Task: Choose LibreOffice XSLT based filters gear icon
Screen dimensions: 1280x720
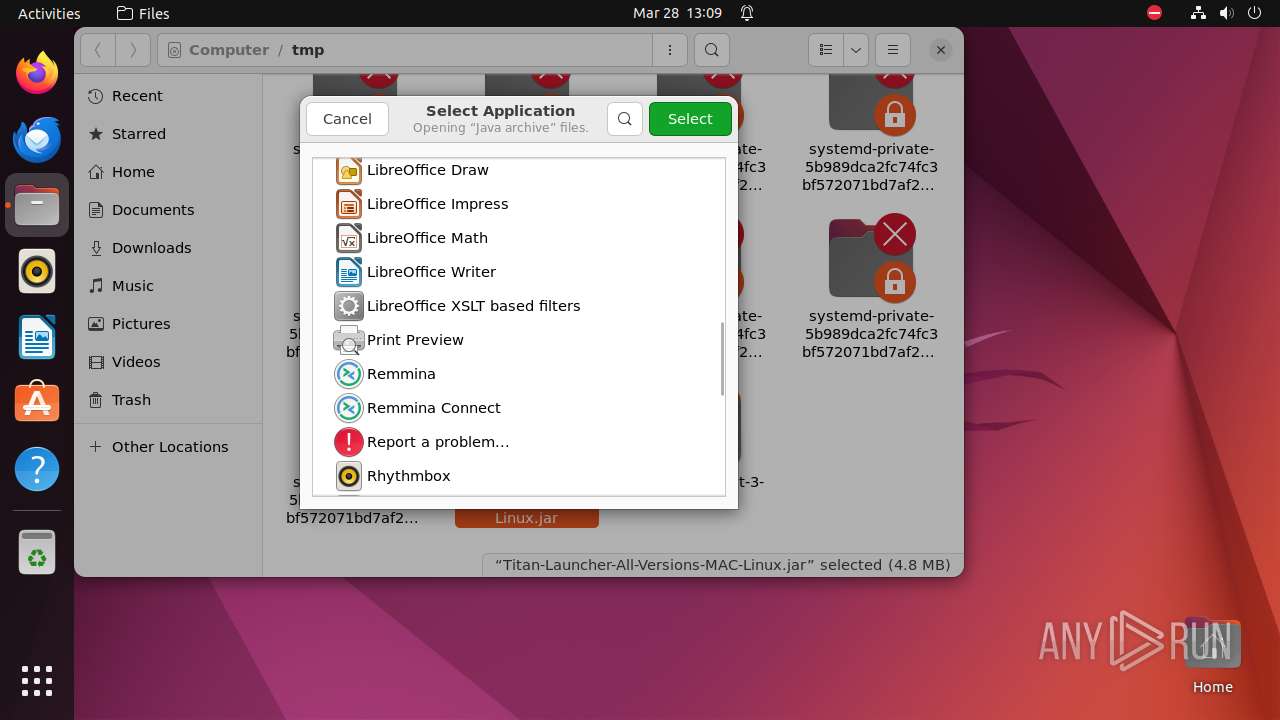Action: (x=348, y=306)
